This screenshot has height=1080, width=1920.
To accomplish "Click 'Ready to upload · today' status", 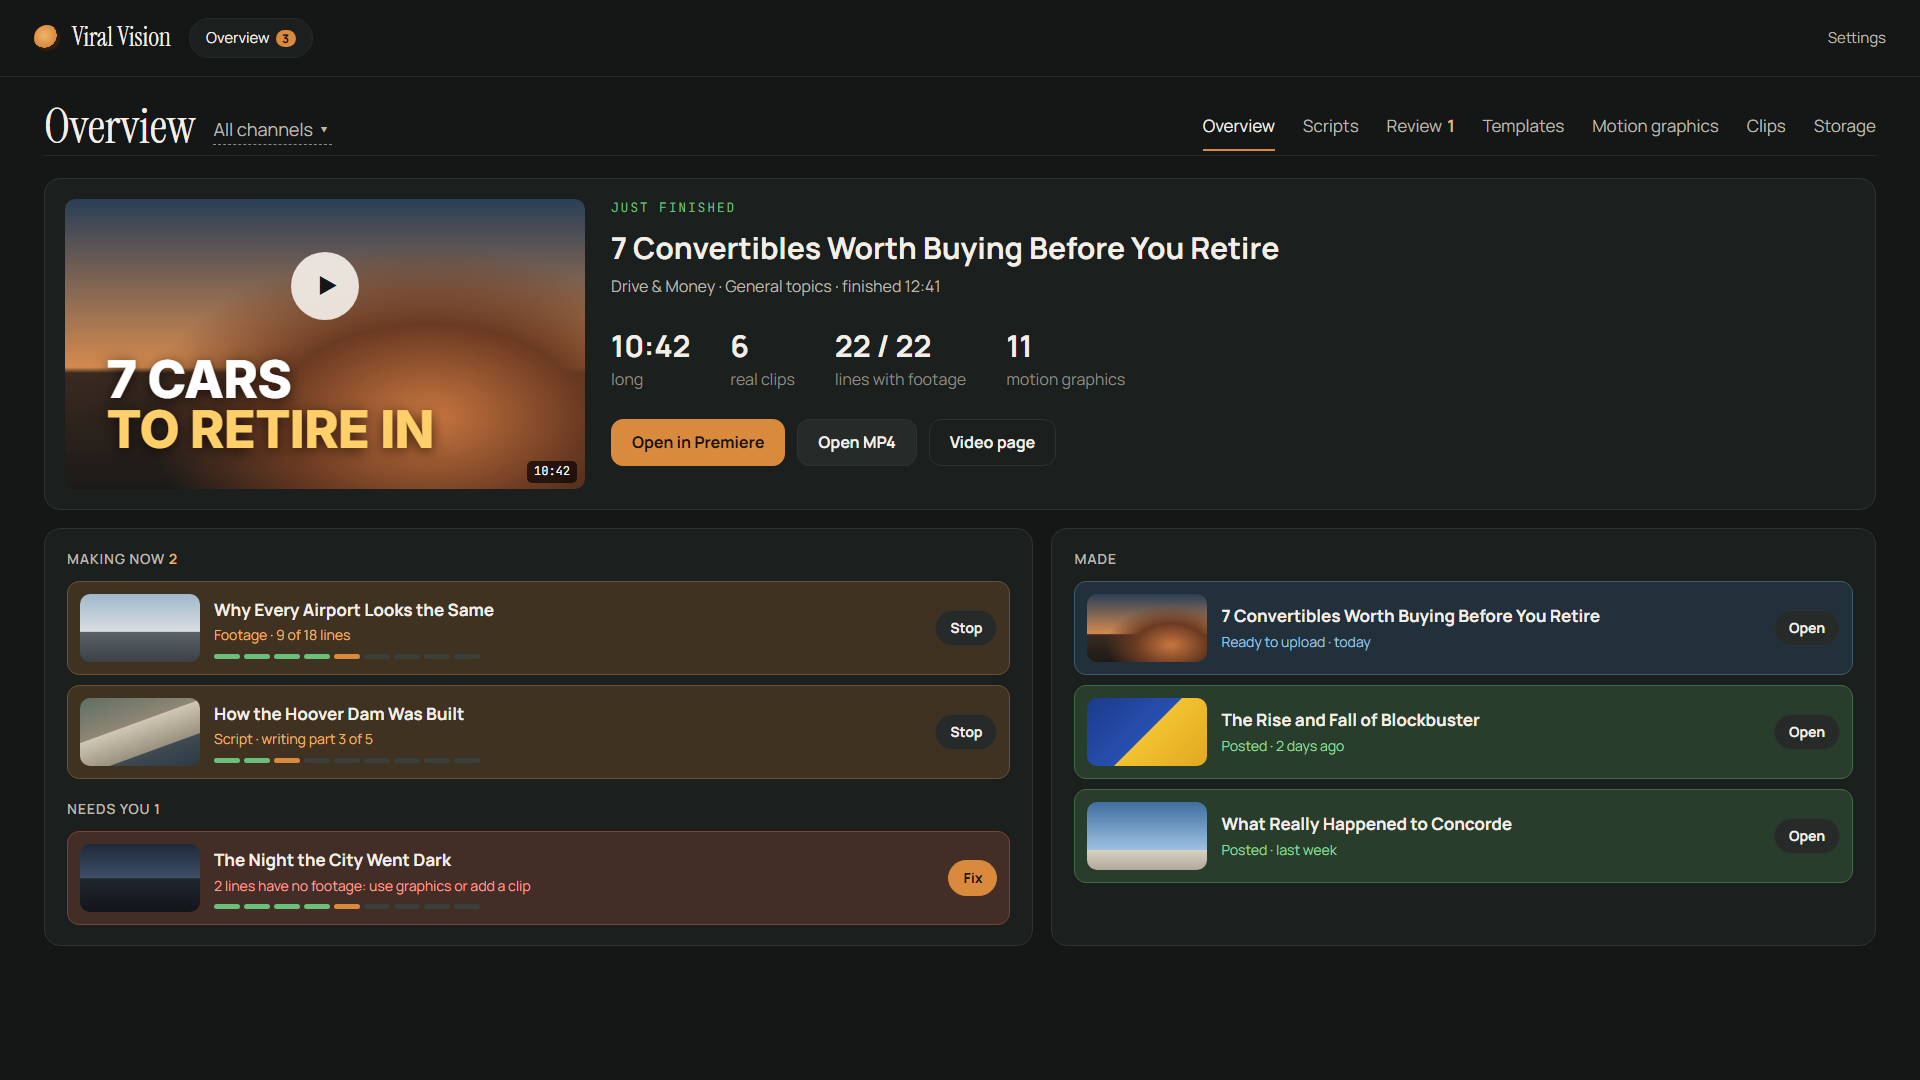I will 1296,642.
